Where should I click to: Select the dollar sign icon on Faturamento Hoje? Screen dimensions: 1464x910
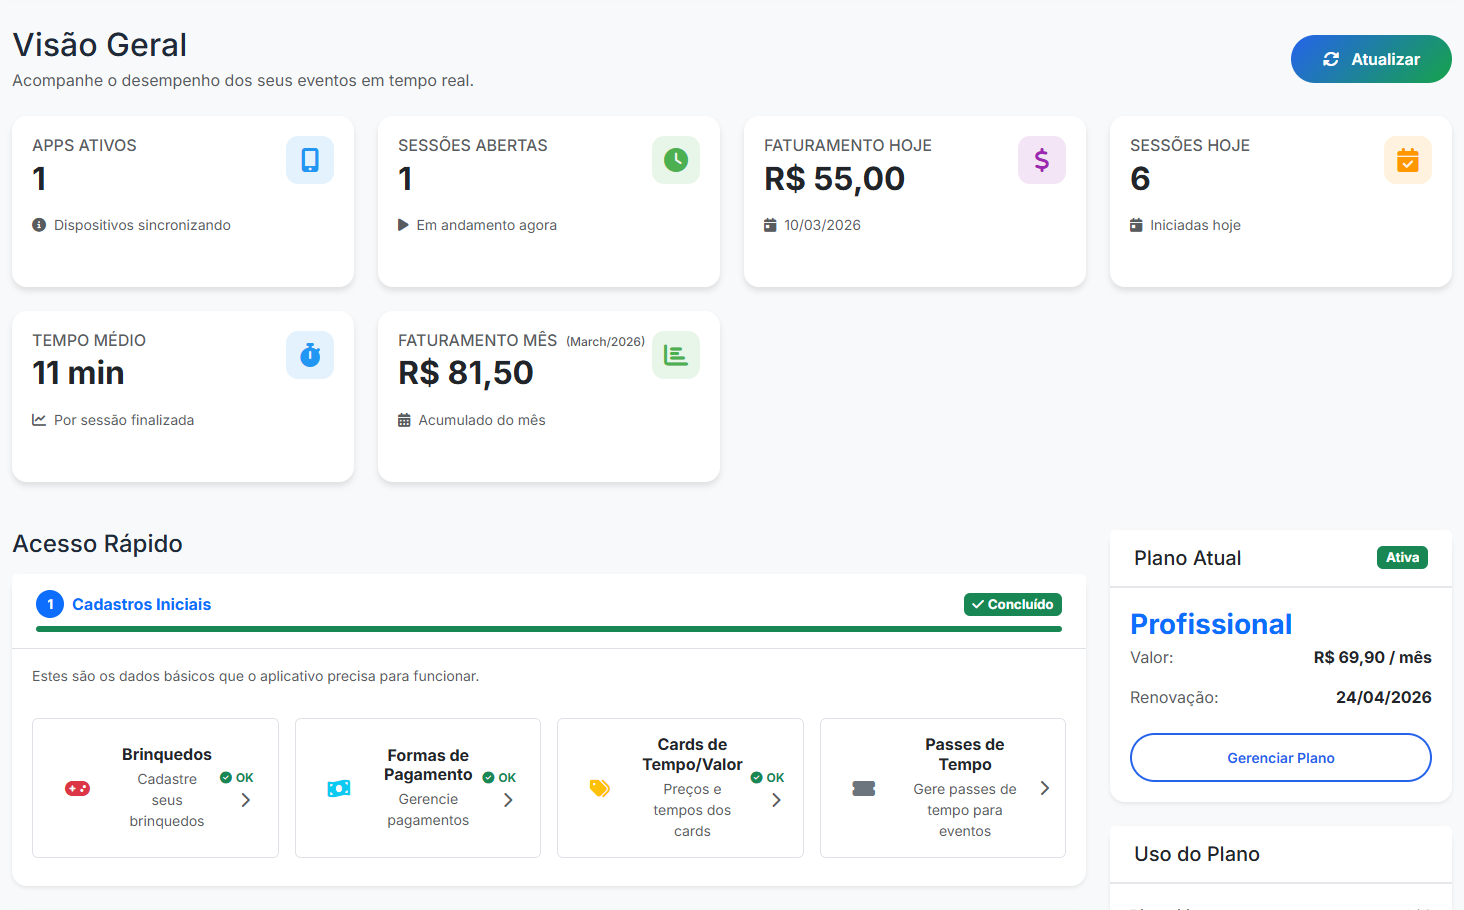coord(1042,159)
